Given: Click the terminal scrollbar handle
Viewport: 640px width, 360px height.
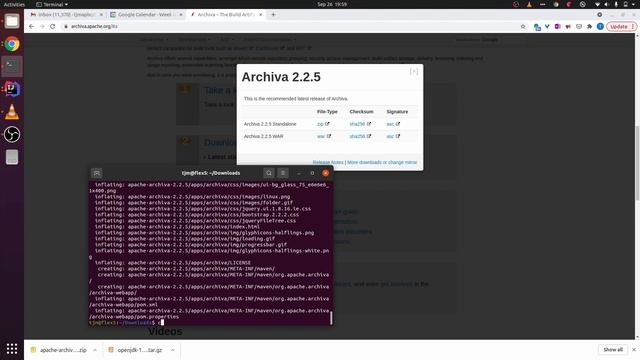Looking at the screenshot, I should (x=331, y=318).
